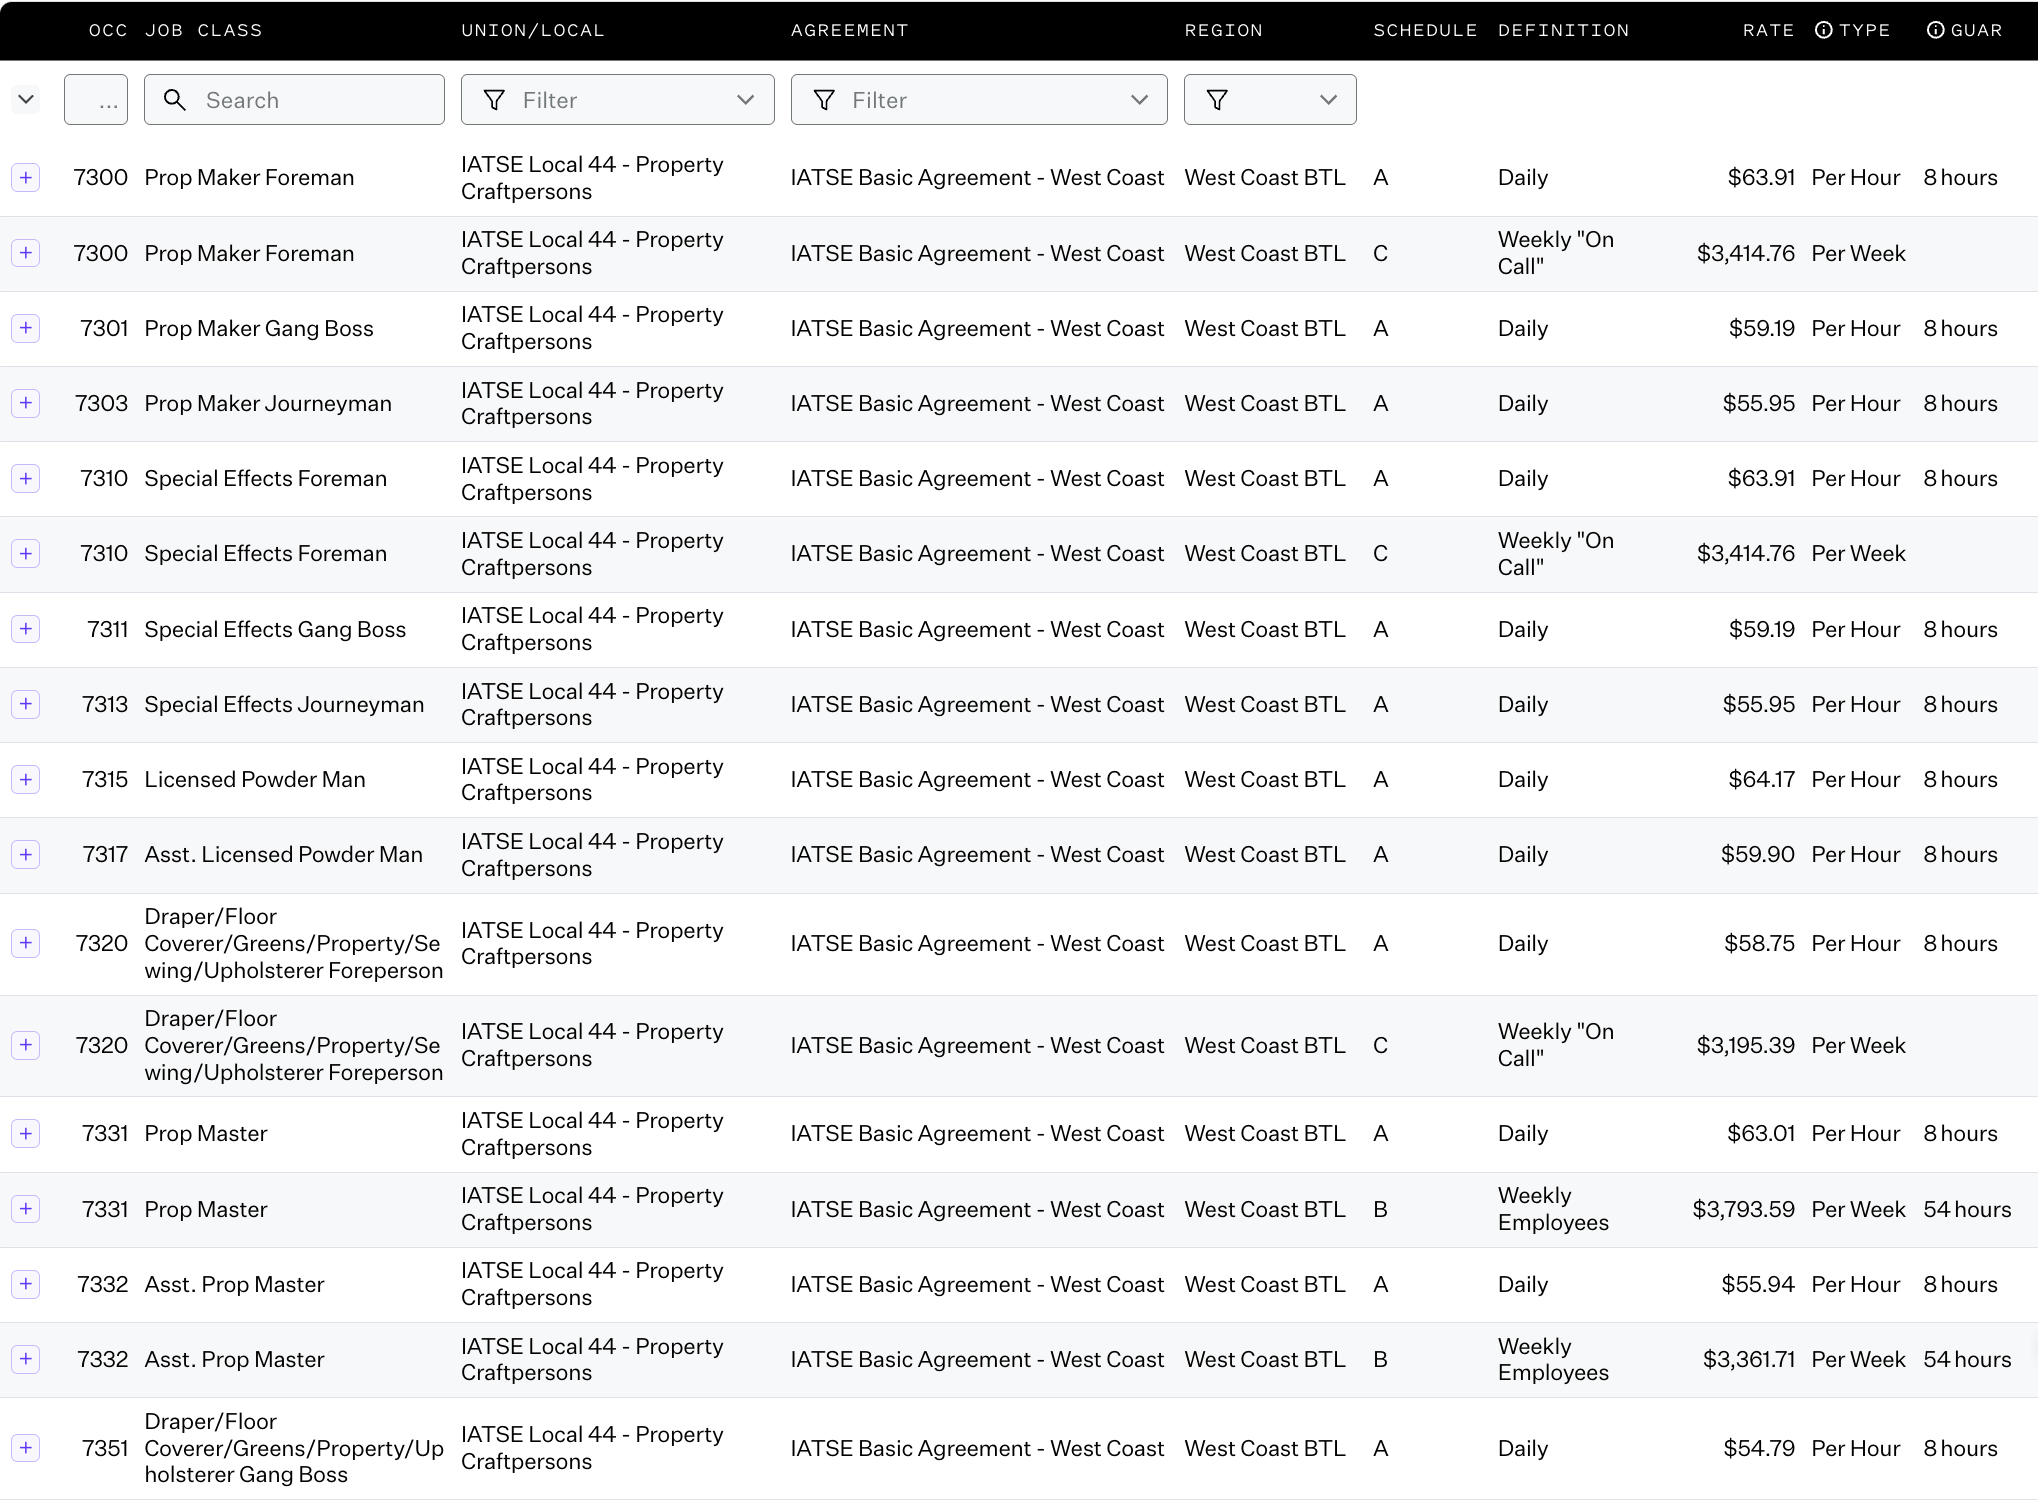Screen dimensions: 2038x1500
Task: Click the info icon beside TYPE header
Action: coord(1824,30)
